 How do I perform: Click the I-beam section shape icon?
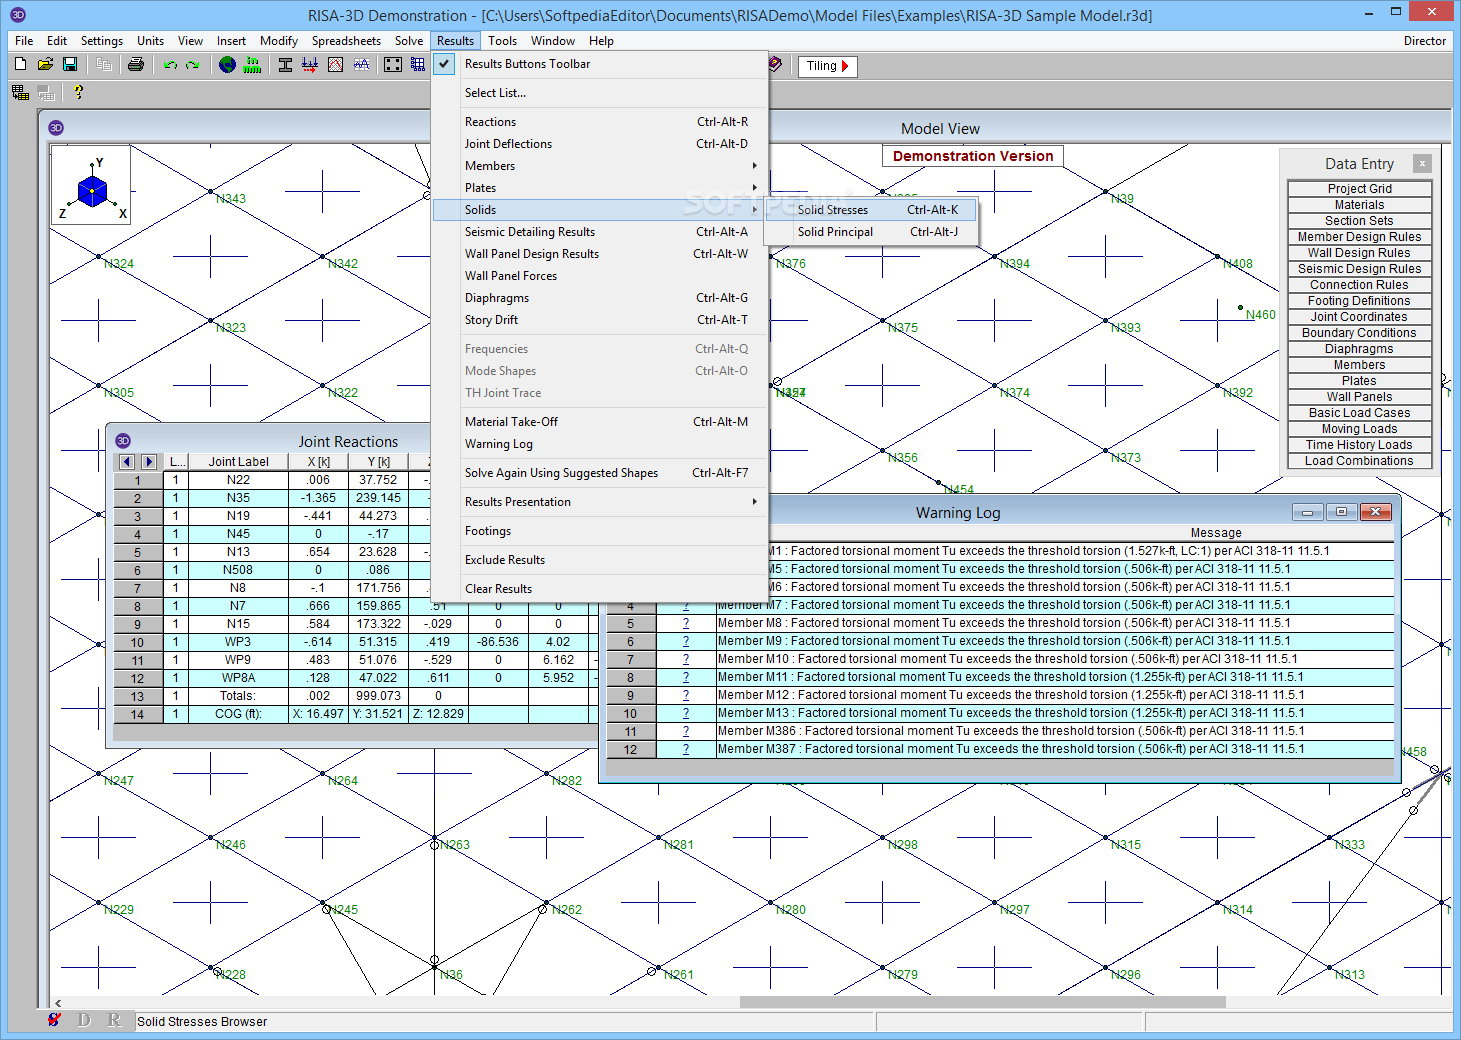pos(285,64)
